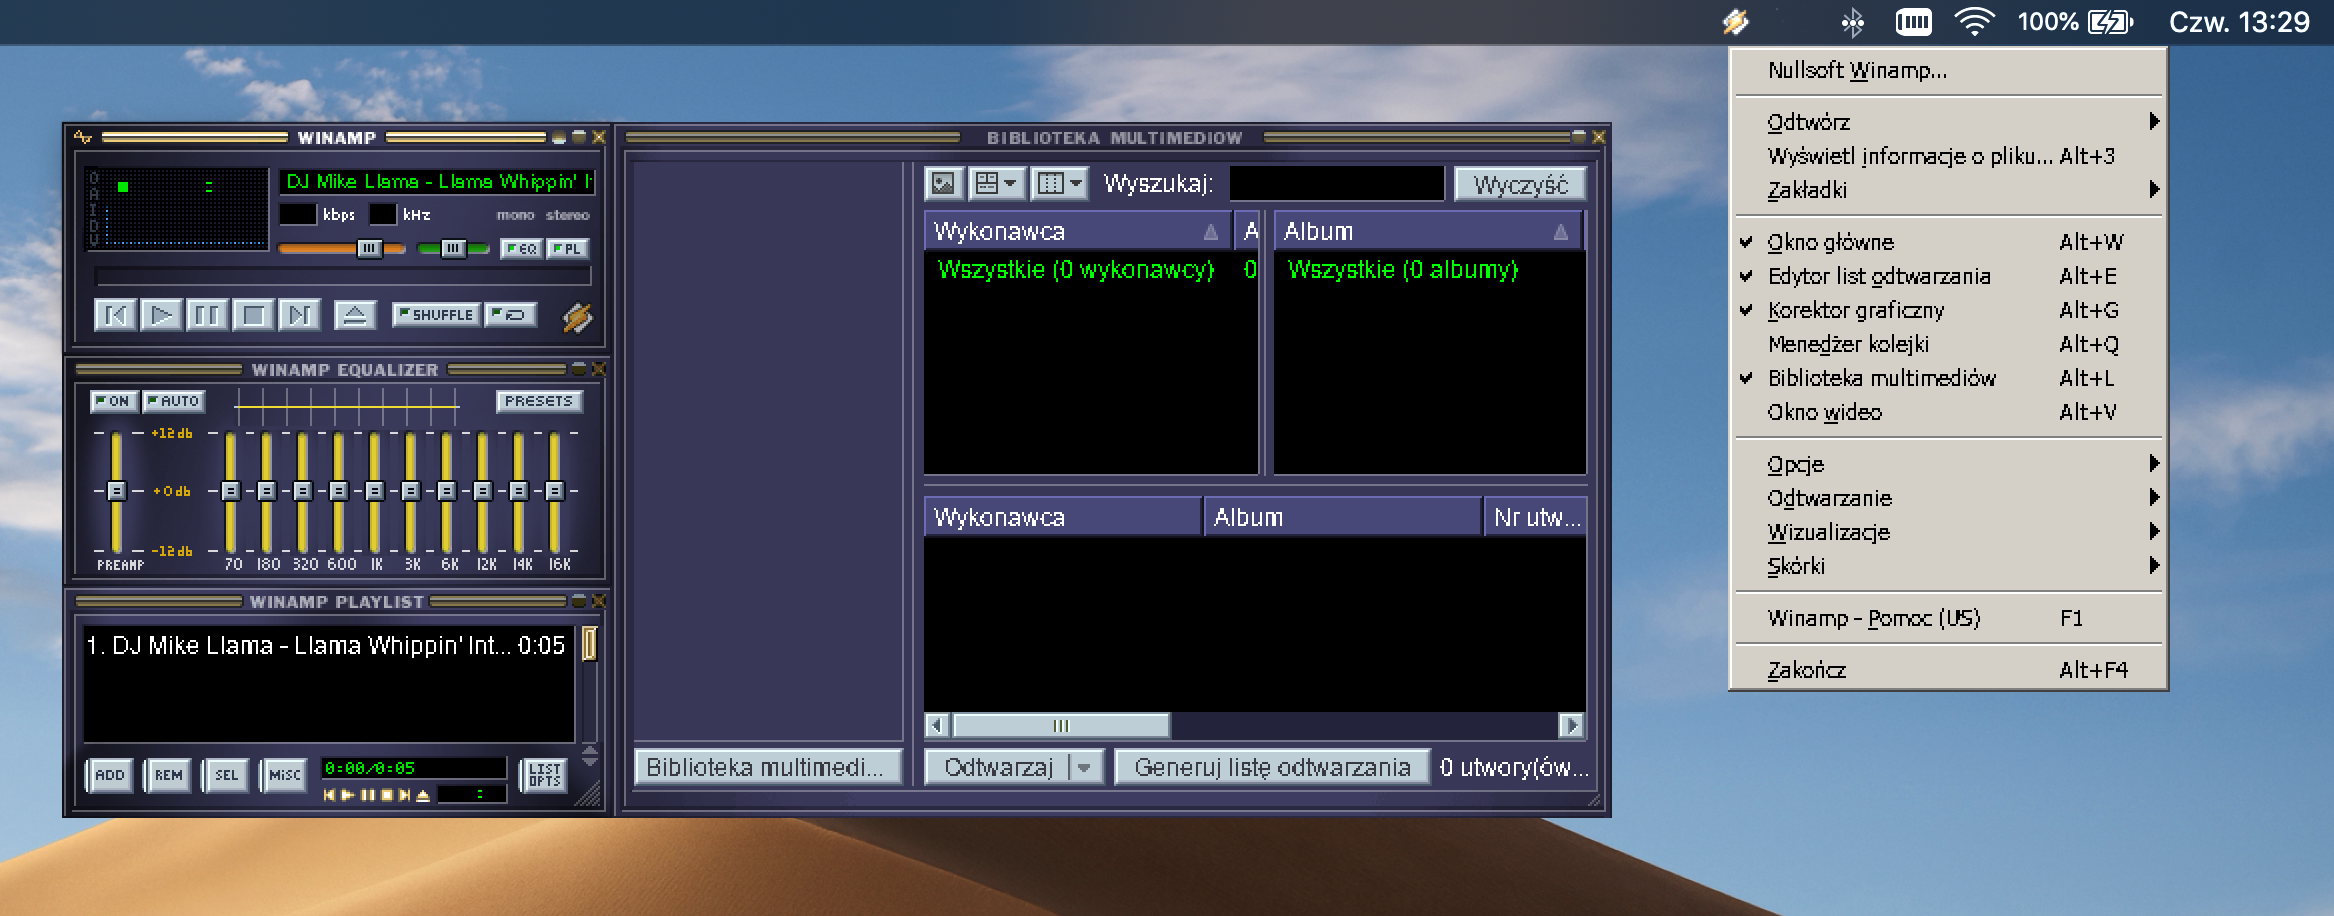This screenshot has width=2334, height=916.
Task: Select the Play button in the Winamp main window
Action: (162, 314)
